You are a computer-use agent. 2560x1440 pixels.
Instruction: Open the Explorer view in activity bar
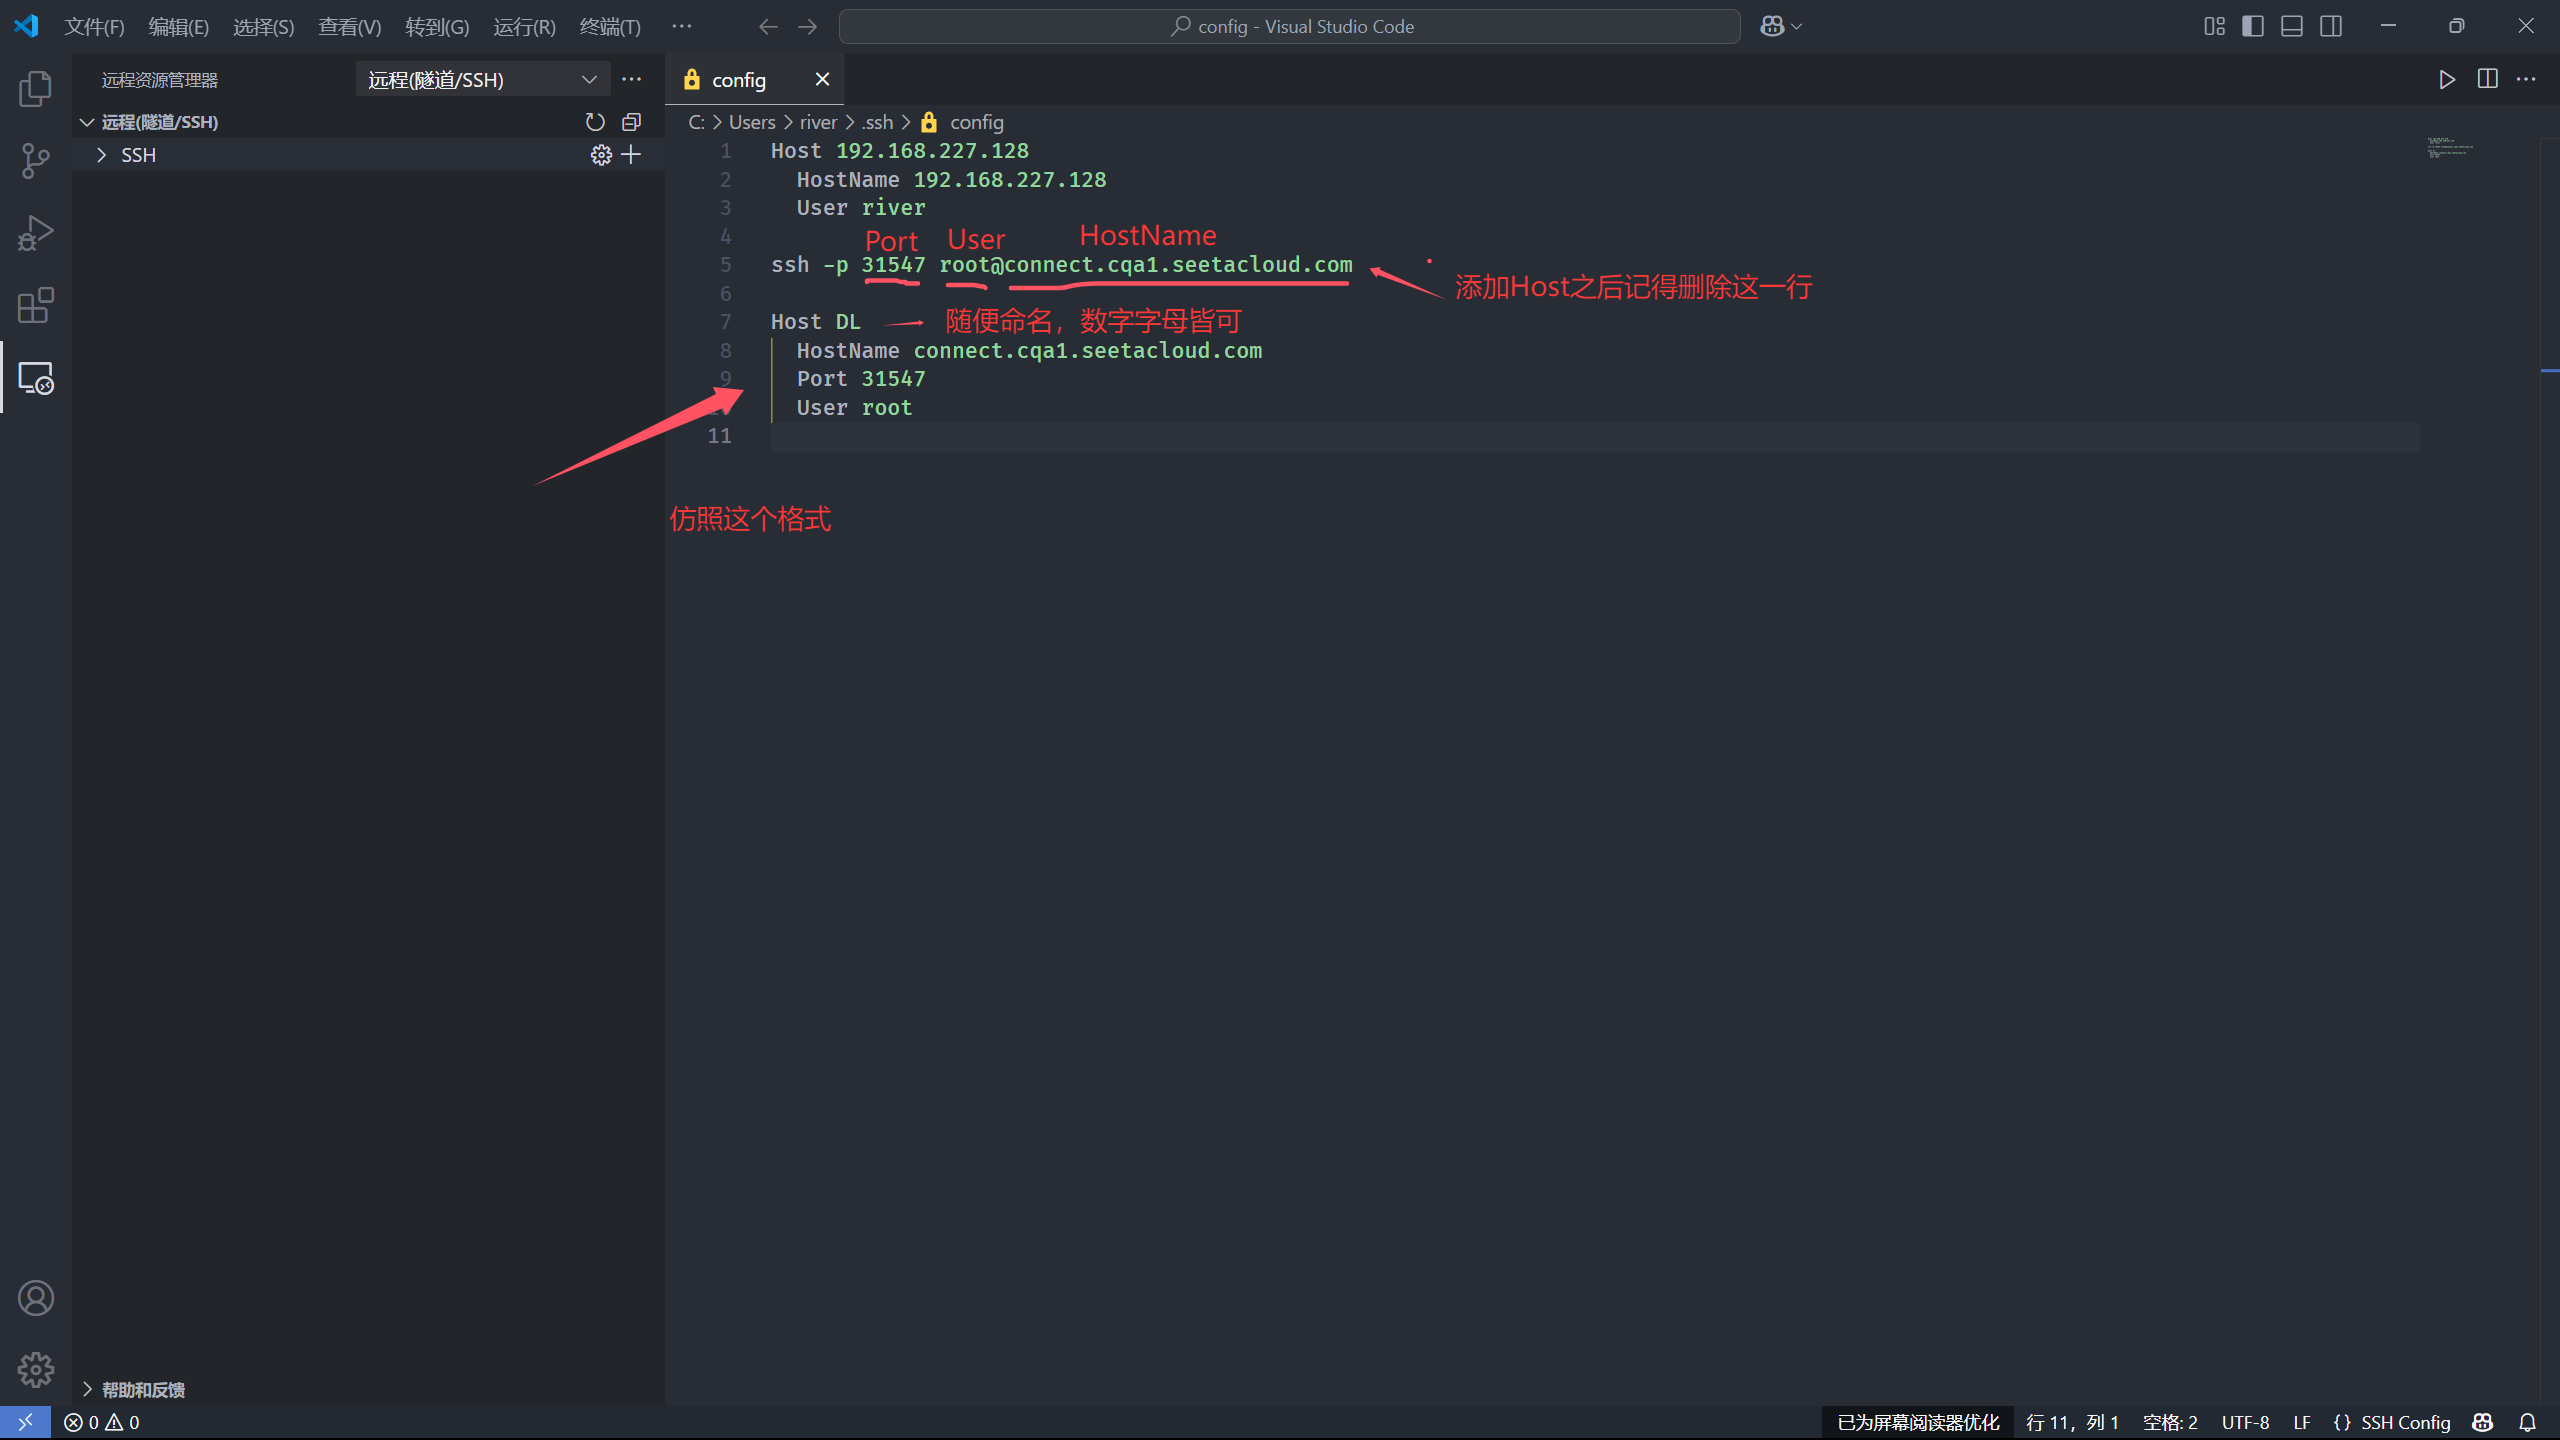pyautogui.click(x=35, y=89)
